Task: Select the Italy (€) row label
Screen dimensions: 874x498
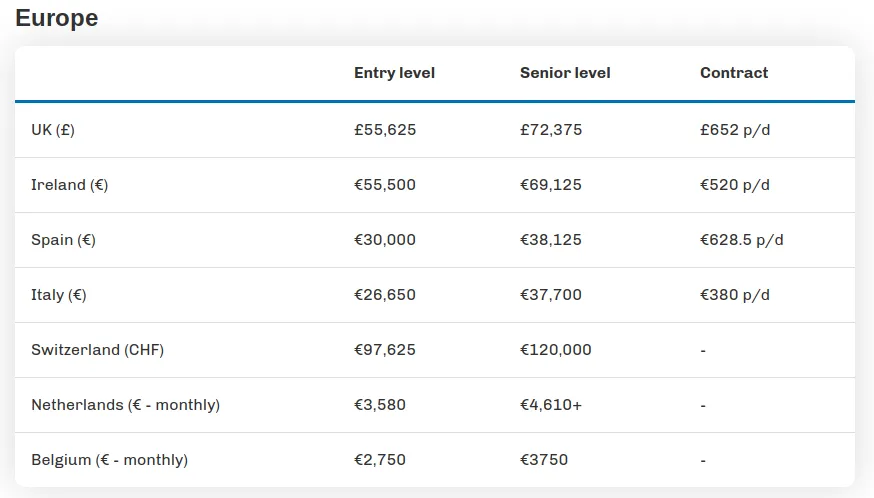Action: point(61,295)
